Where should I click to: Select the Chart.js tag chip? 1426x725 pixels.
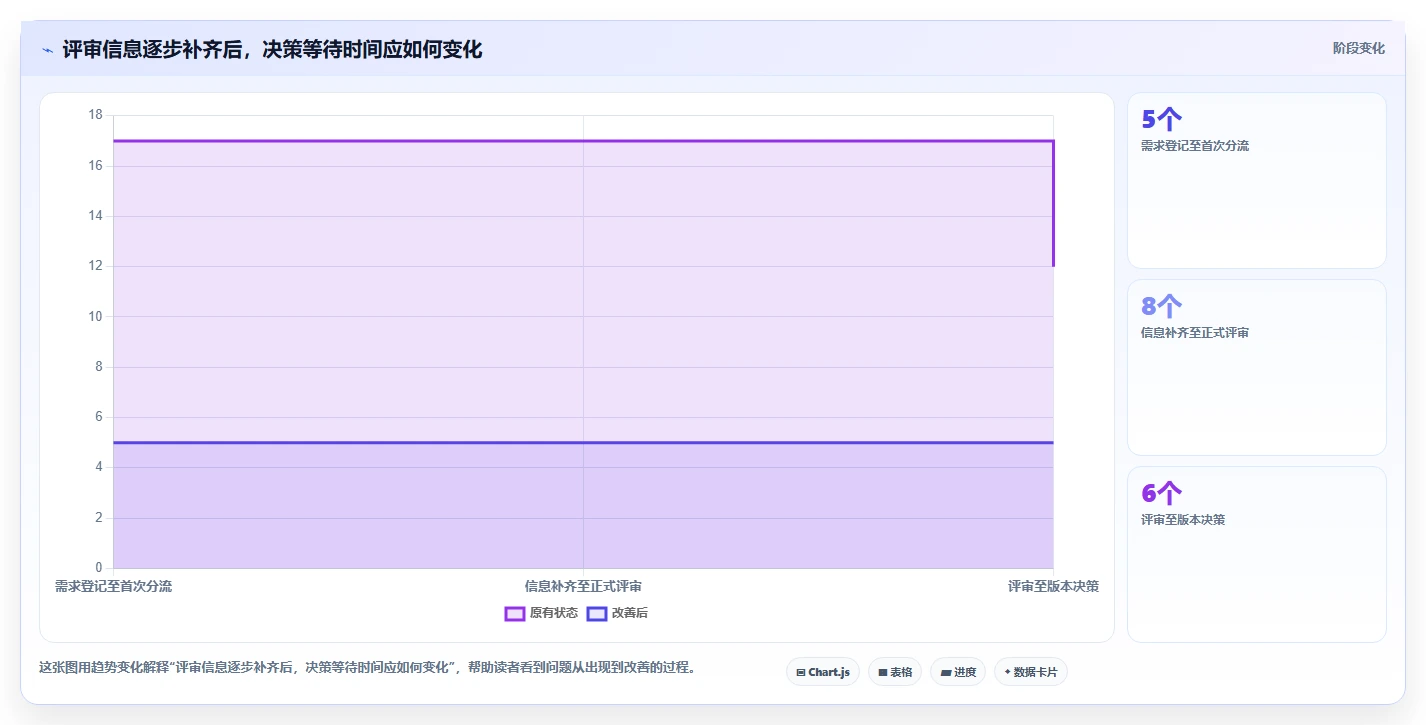pos(823,672)
